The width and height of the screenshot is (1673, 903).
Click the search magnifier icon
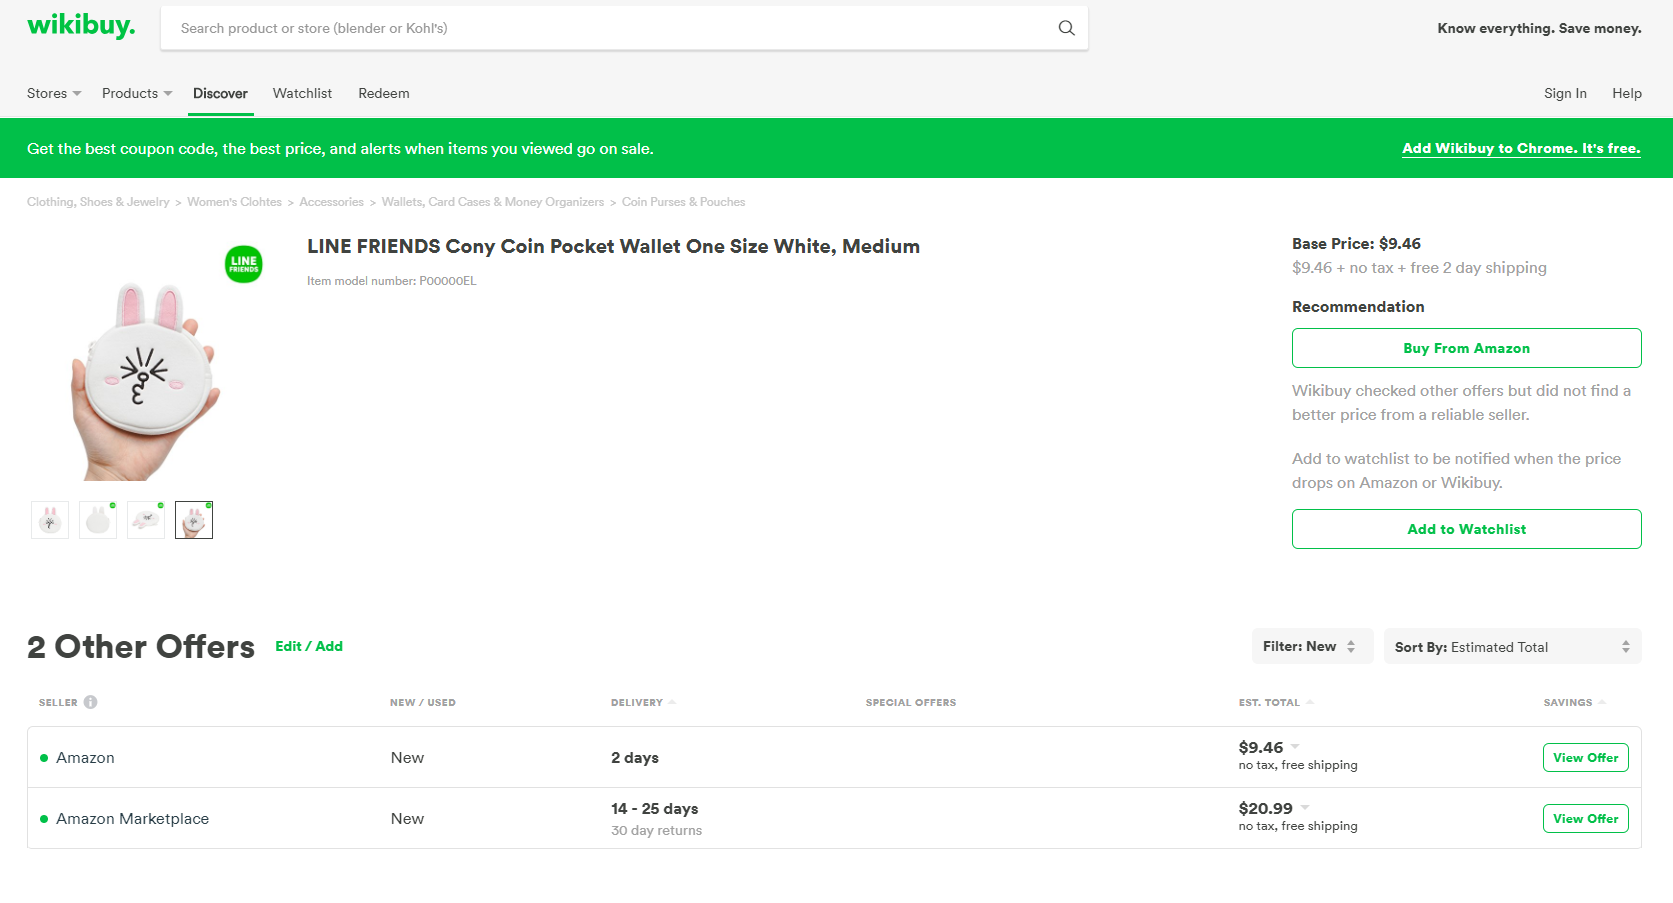click(1066, 28)
